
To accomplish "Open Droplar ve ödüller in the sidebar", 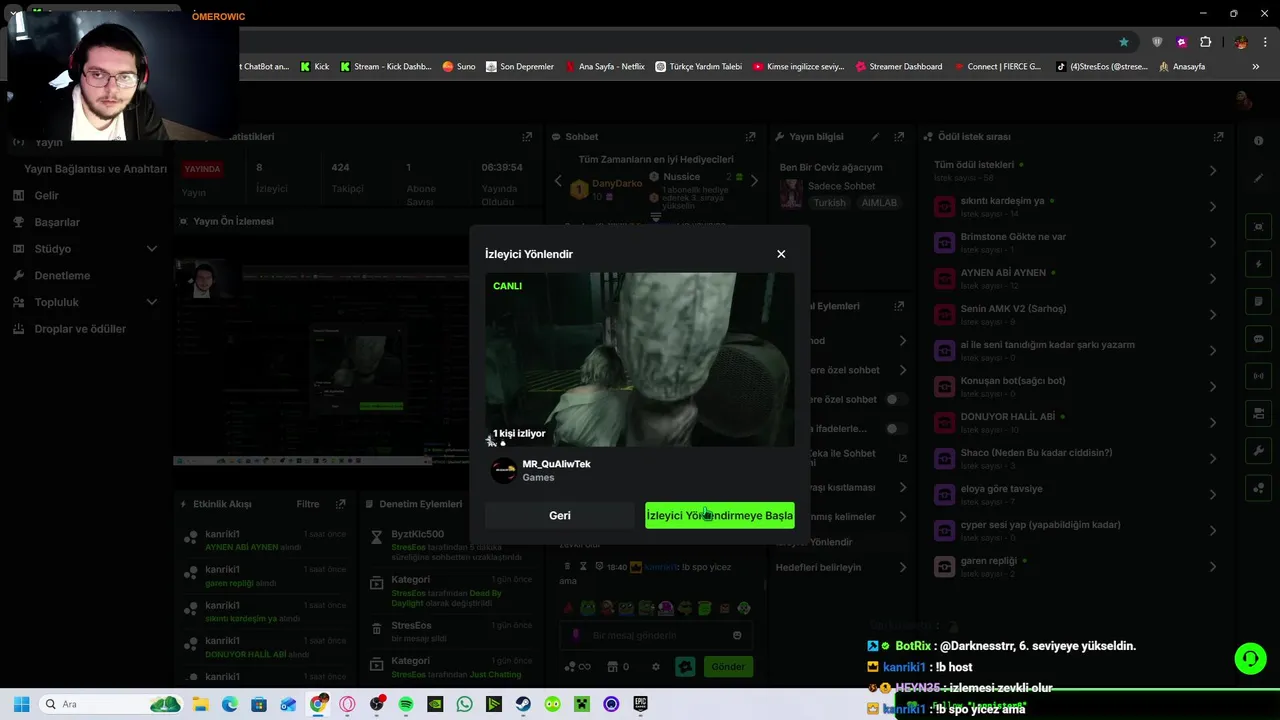I will (x=80, y=329).
